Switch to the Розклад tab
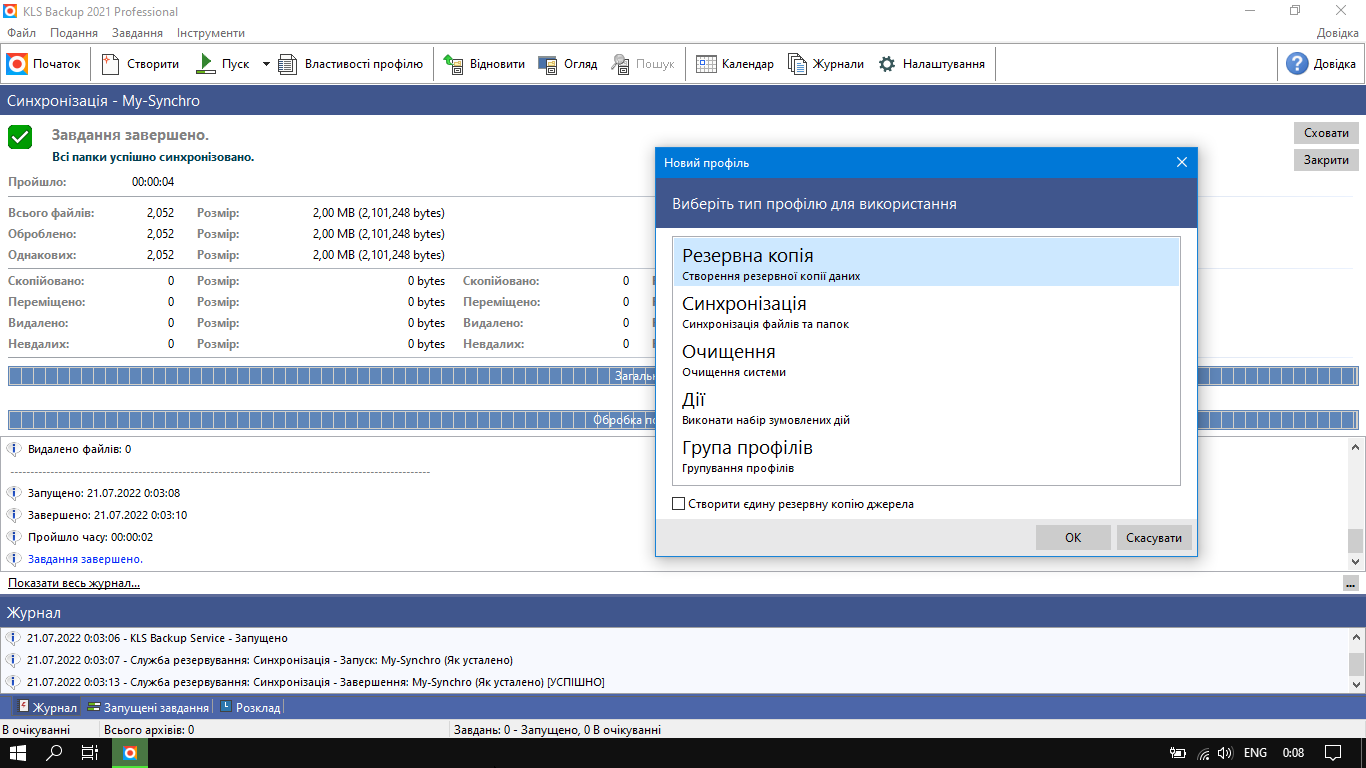 coord(250,707)
